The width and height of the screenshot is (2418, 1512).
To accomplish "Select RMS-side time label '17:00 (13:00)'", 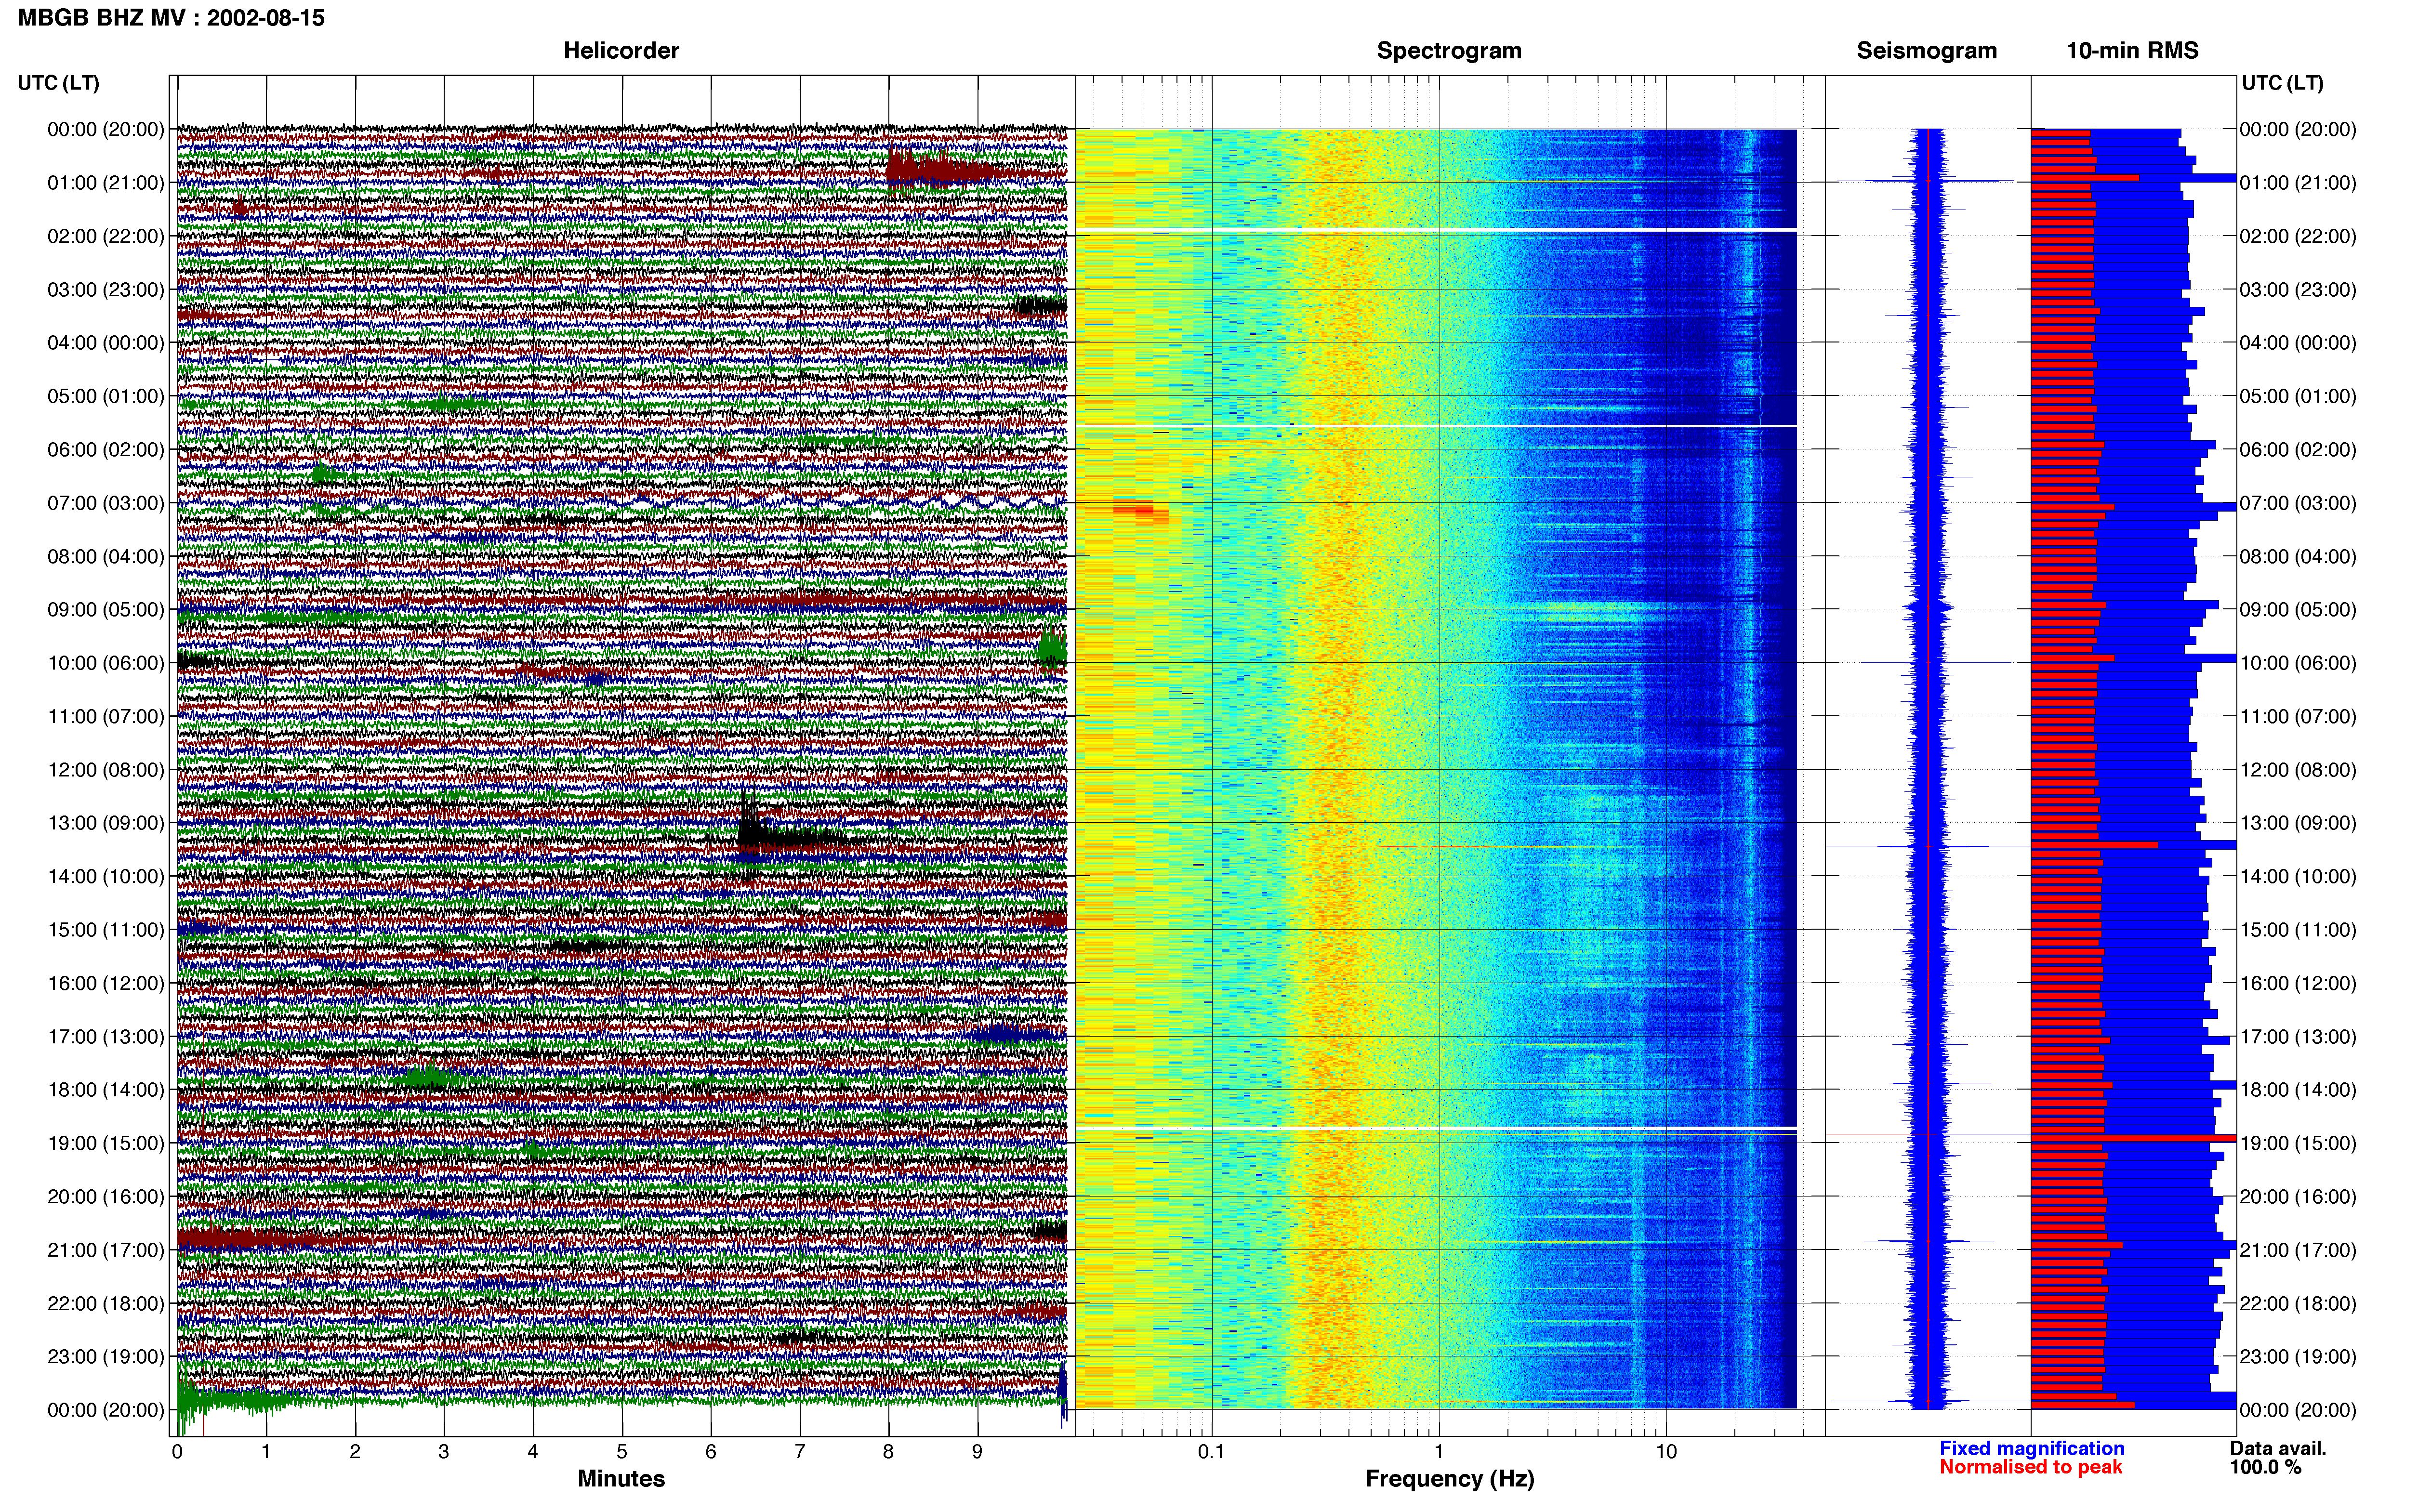I will pyautogui.click(x=2298, y=1037).
